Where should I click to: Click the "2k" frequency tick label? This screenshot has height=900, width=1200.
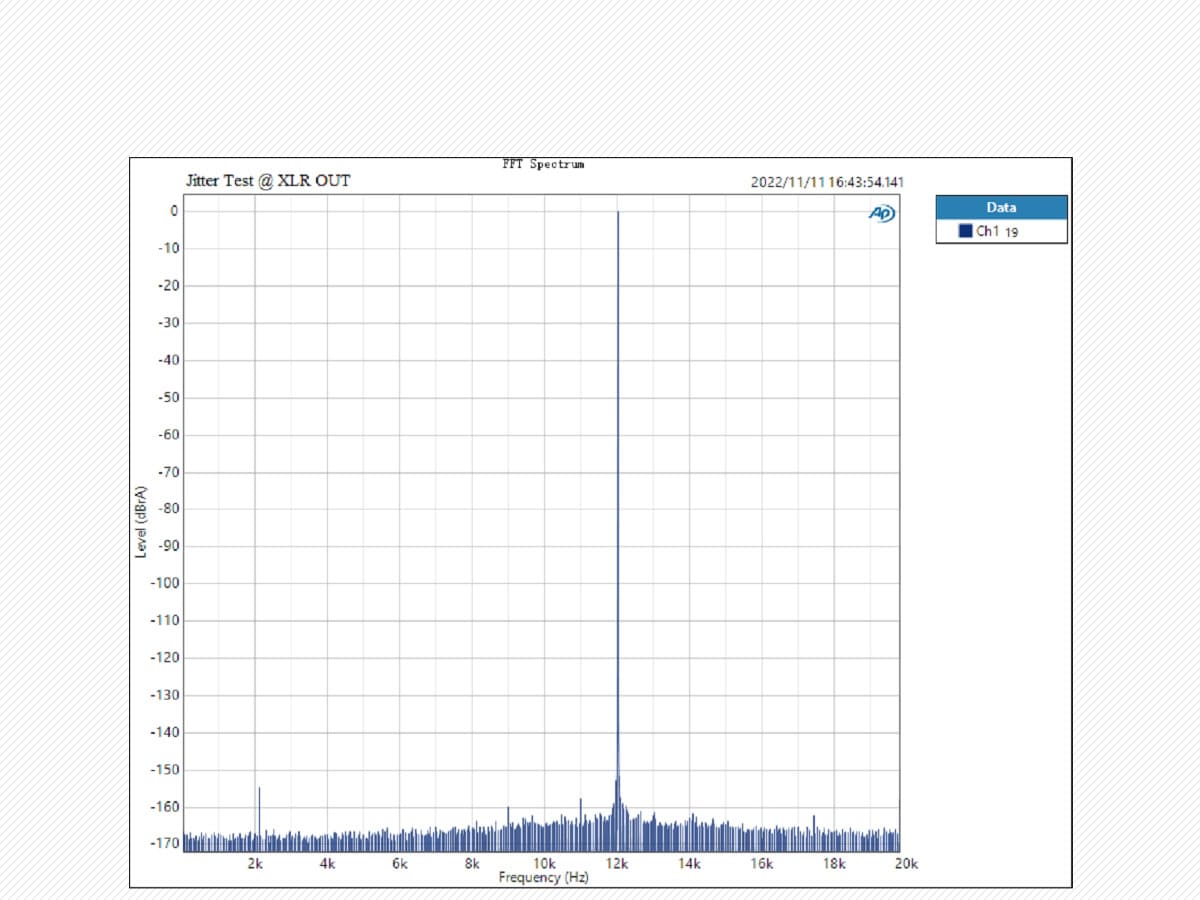pyautogui.click(x=255, y=864)
